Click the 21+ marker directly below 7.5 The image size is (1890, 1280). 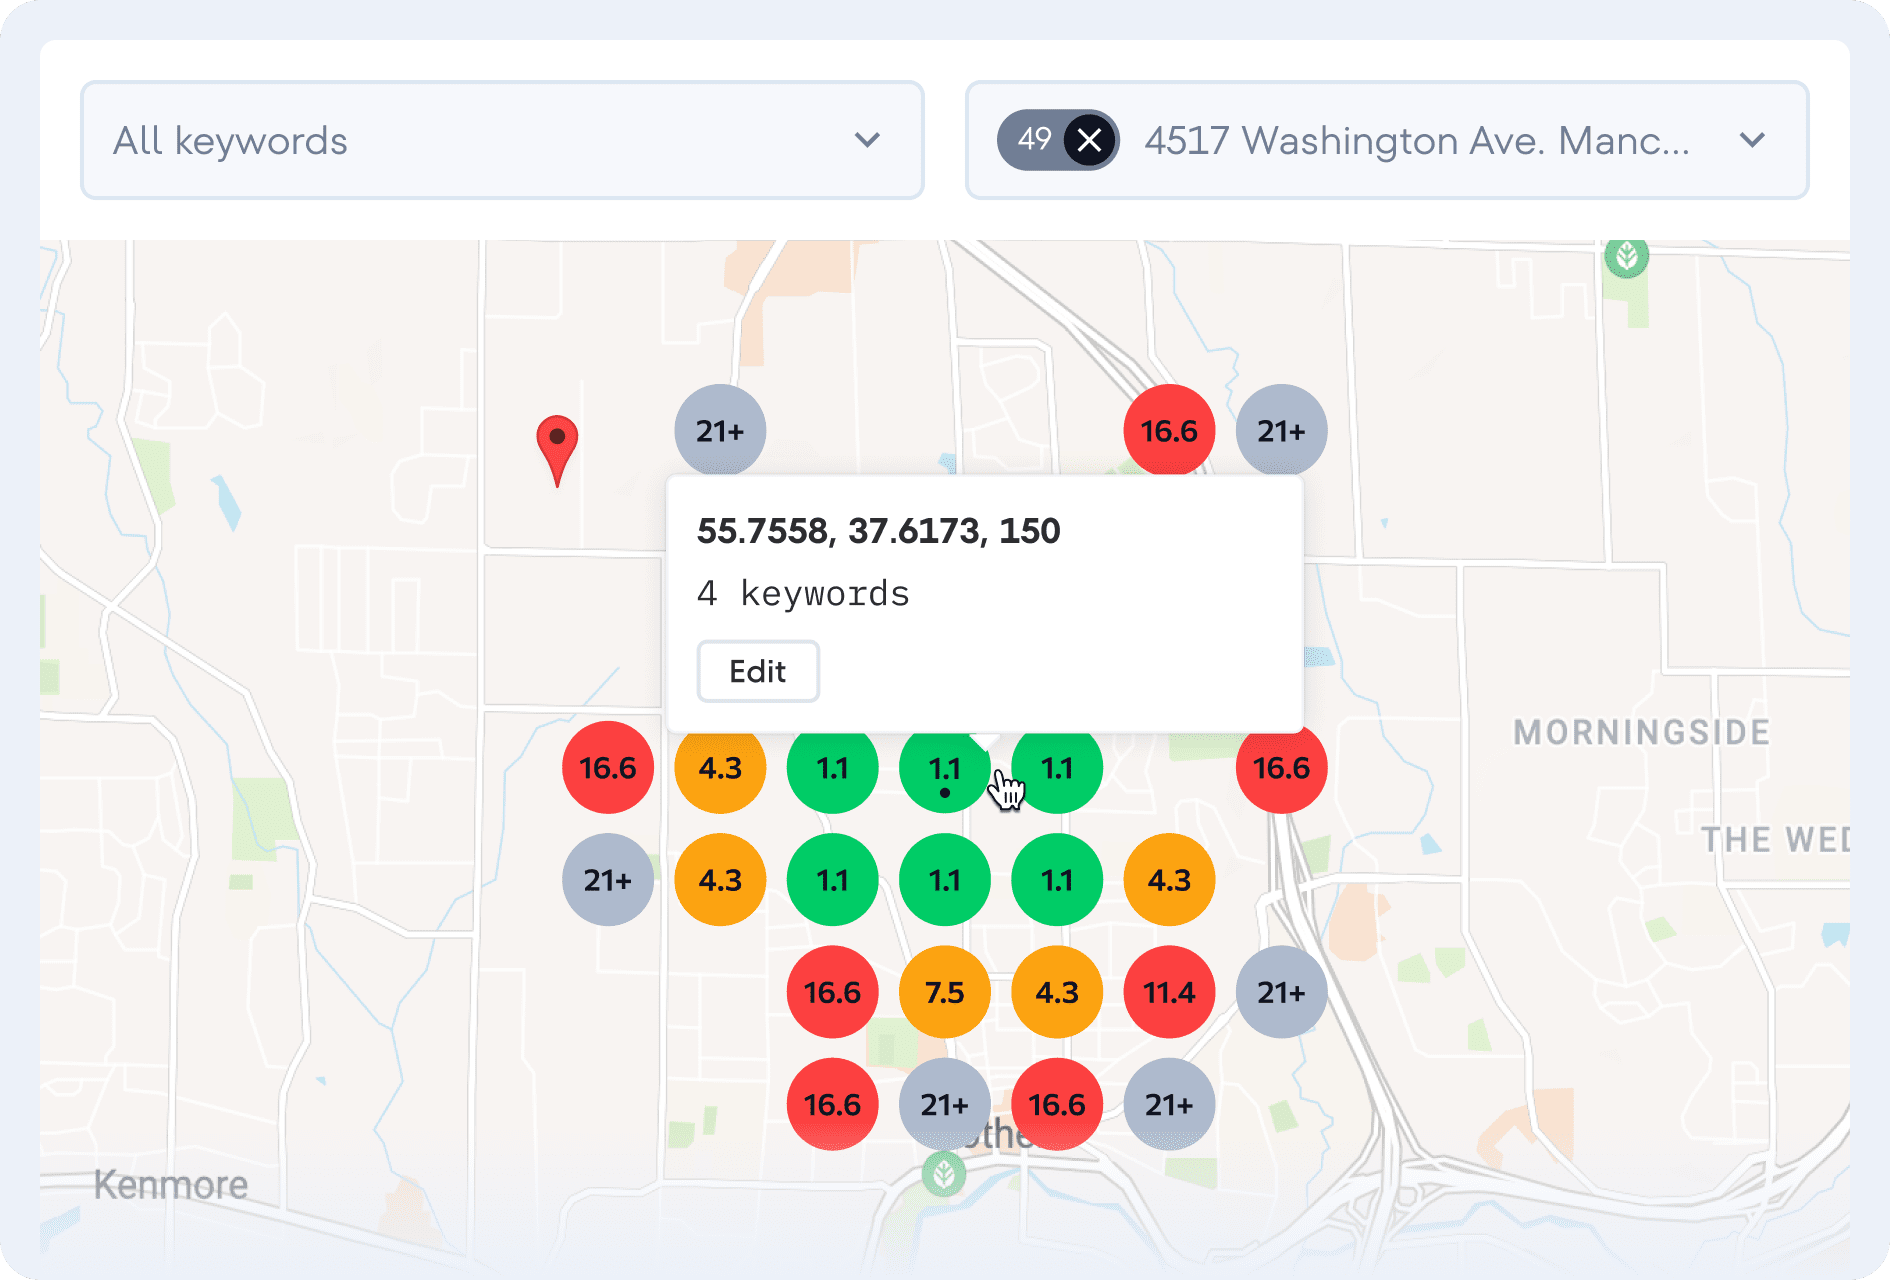click(x=945, y=1104)
